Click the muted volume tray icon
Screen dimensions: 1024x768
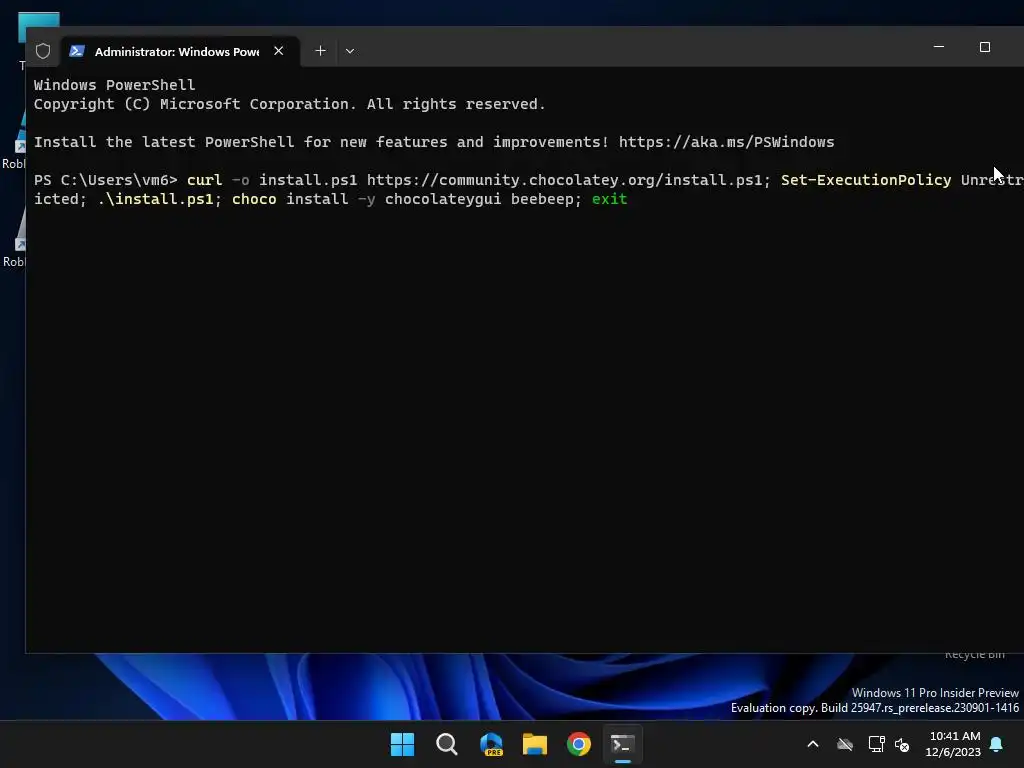point(903,744)
